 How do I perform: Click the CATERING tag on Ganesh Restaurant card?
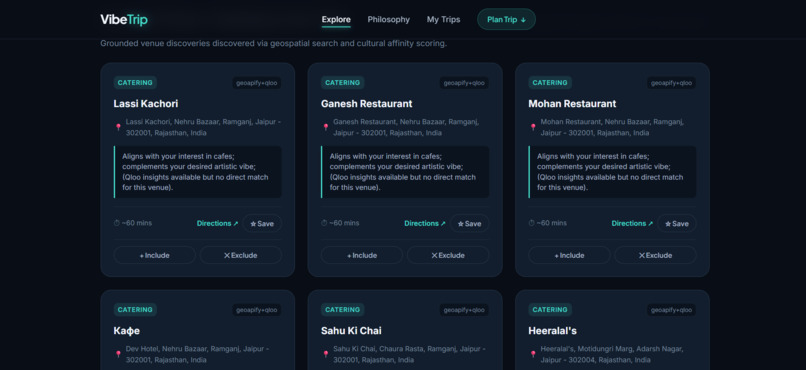(x=342, y=83)
